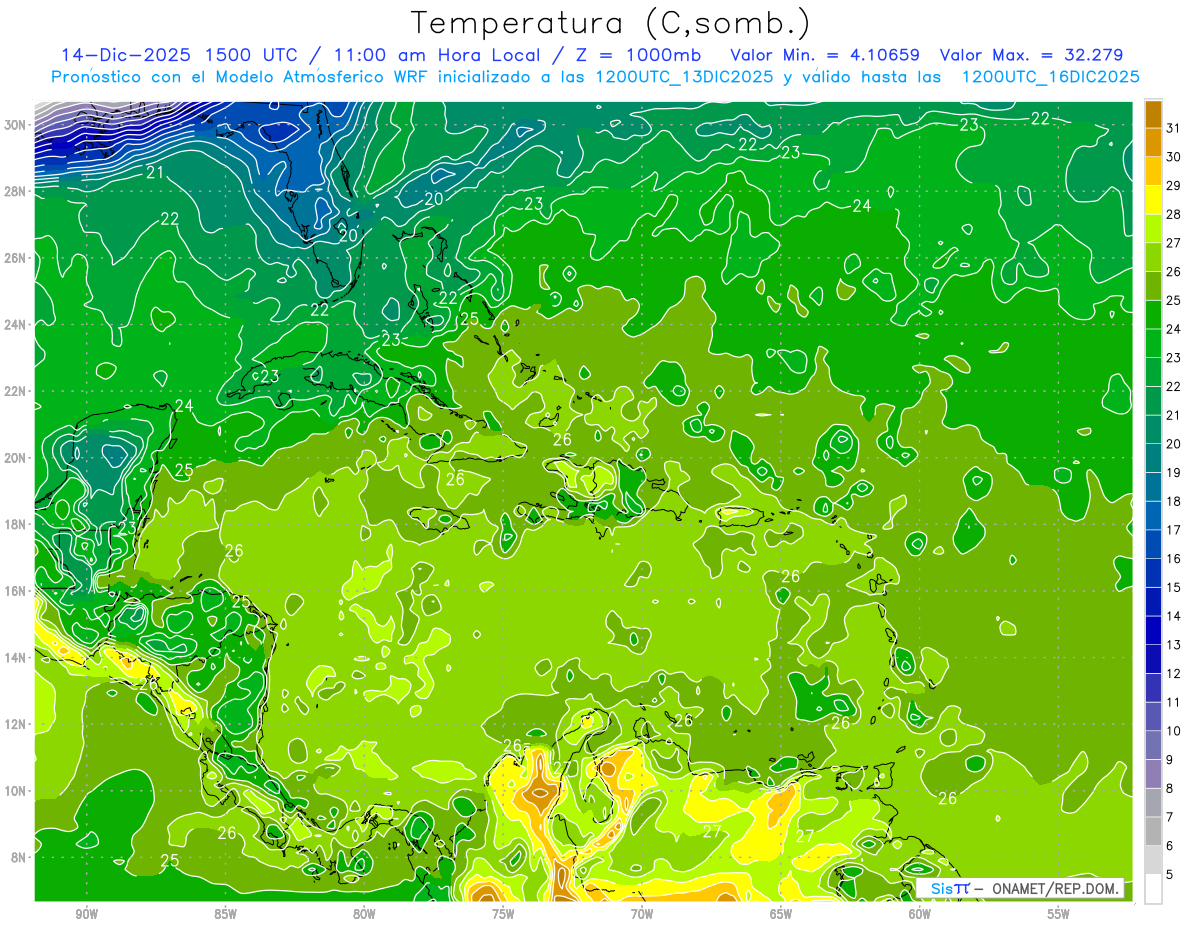Click the 11:00 am Hora Local text
The image size is (1200, 927).
click(x=425, y=55)
